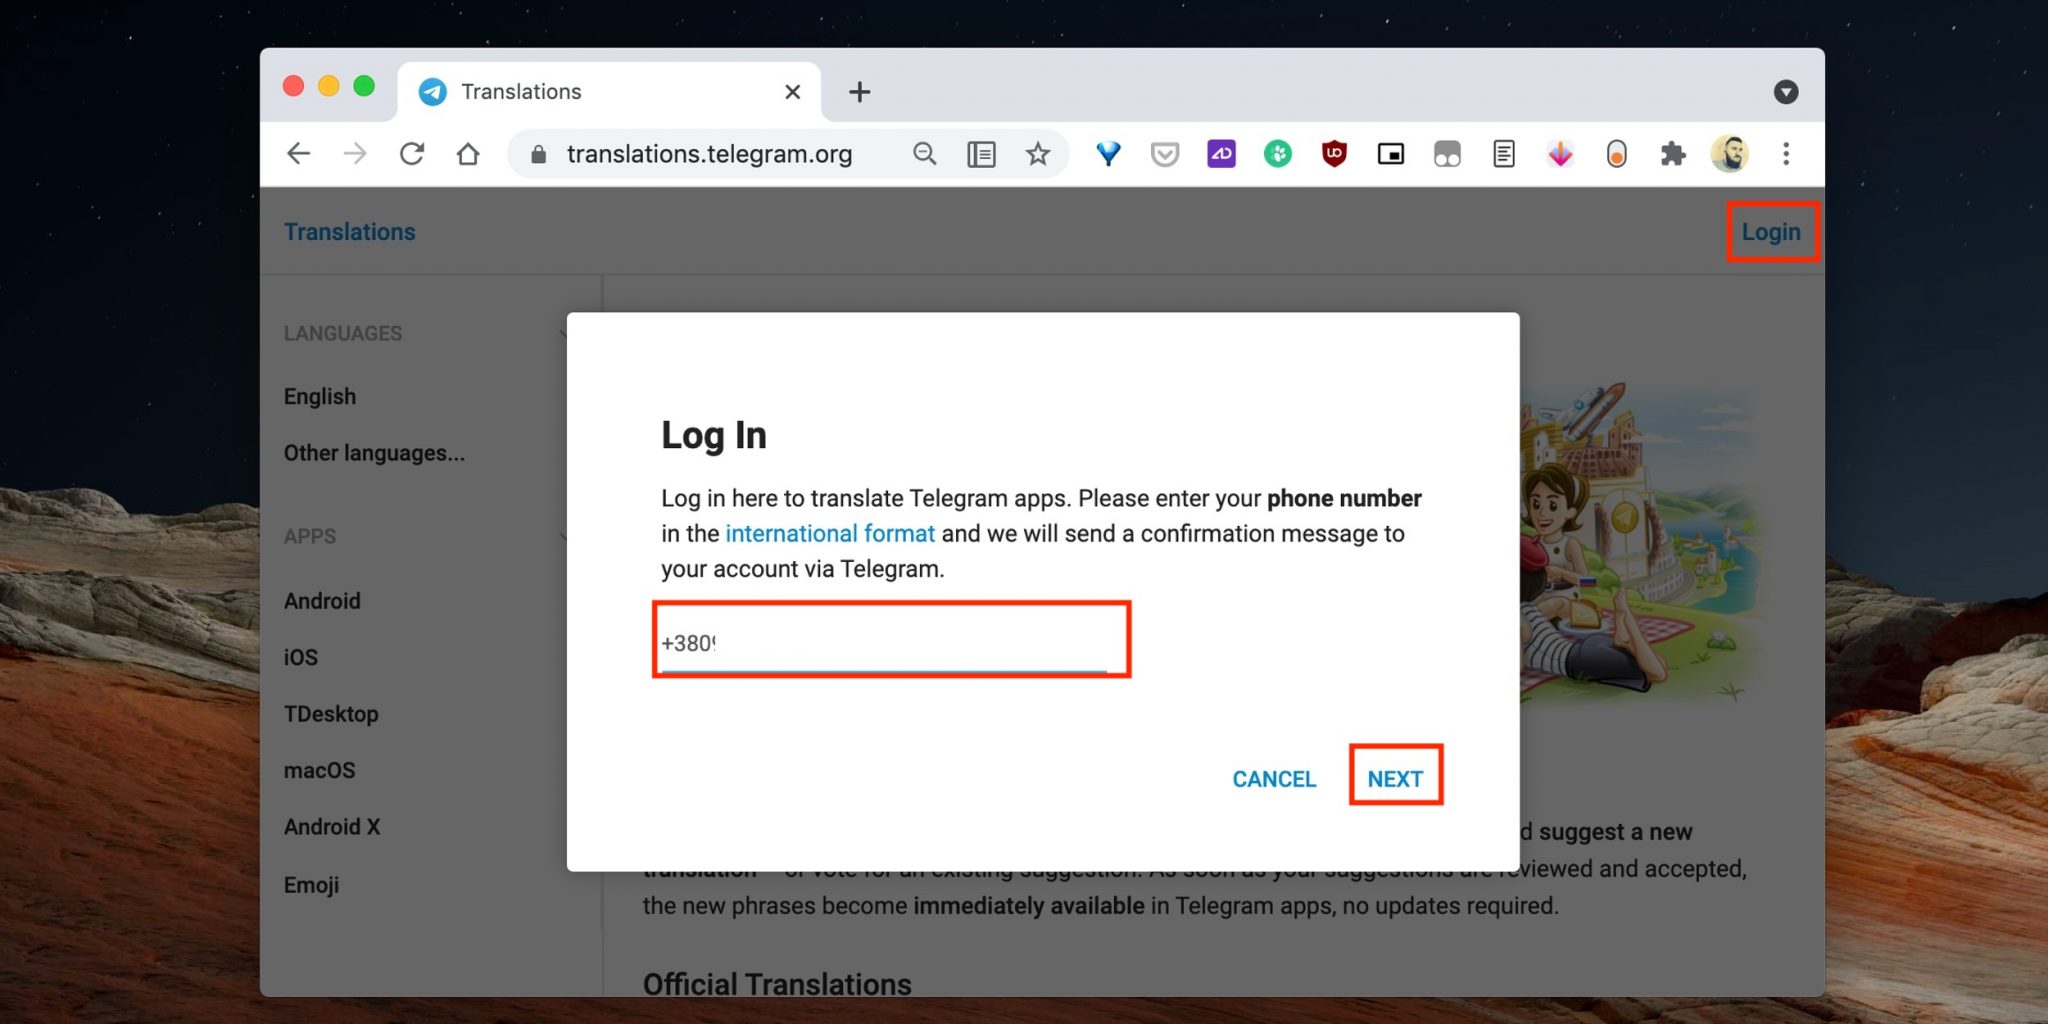Go to the browser home page
Screen dimensions: 2048x1024
(468, 154)
